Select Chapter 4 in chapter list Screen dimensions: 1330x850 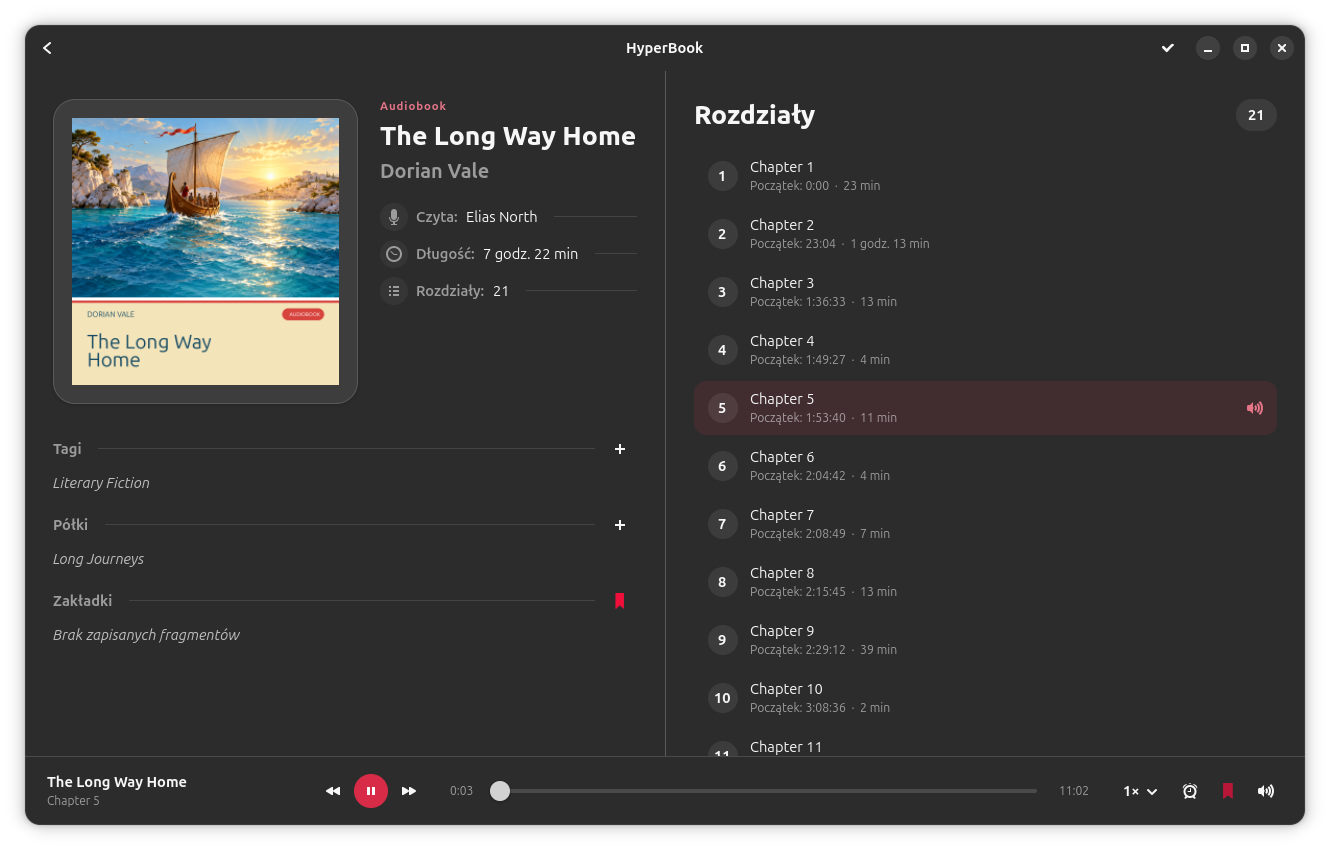(x=985, y=350)
